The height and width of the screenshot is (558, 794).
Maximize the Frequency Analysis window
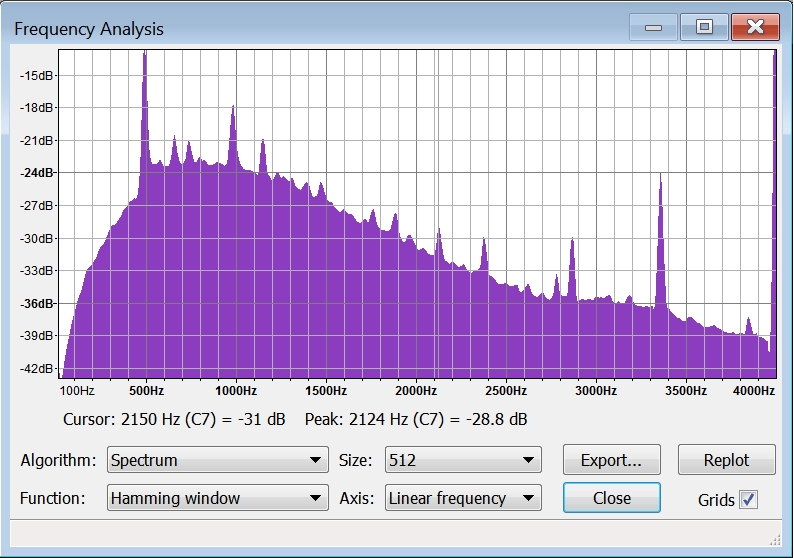[x=704, y=27]
